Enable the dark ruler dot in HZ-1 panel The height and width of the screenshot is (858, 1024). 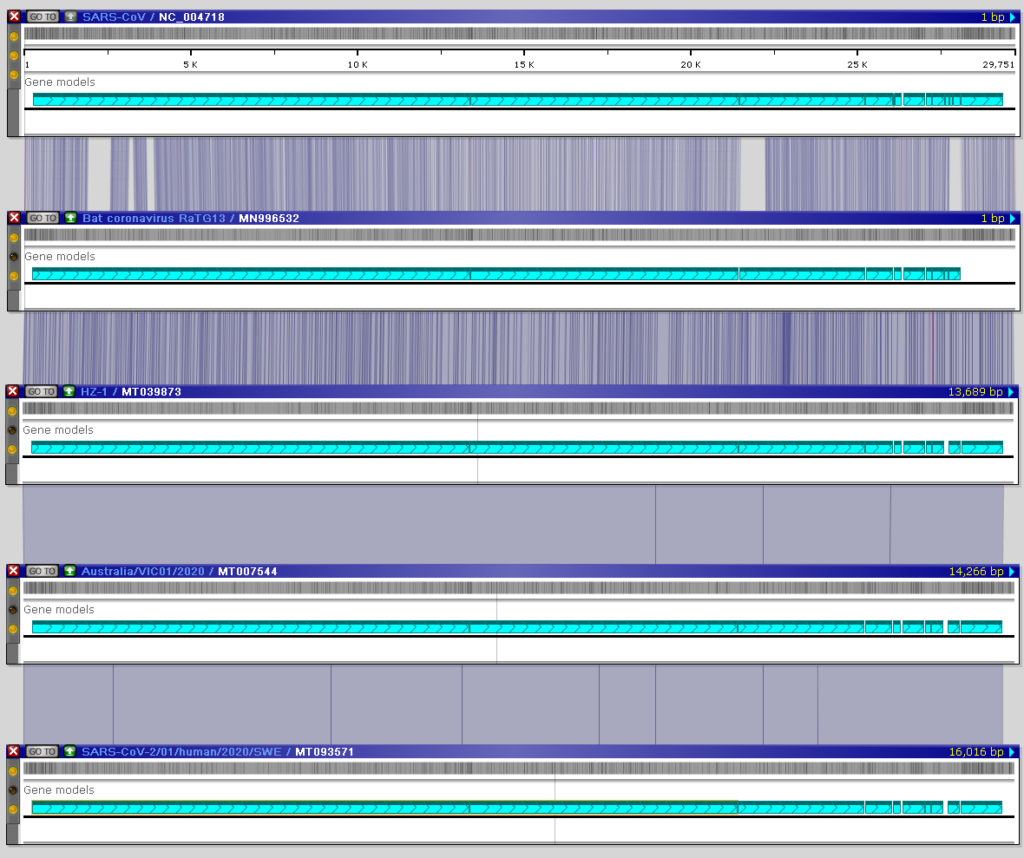click(x=12, y=430)
